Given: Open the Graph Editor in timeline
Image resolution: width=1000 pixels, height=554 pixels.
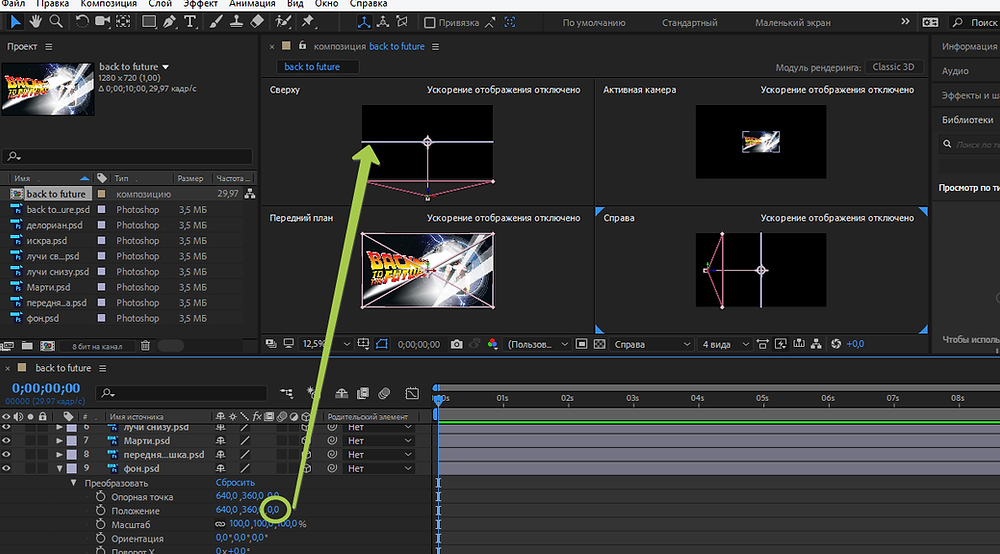Looking at the screenshot, I should tap(412, 393).
